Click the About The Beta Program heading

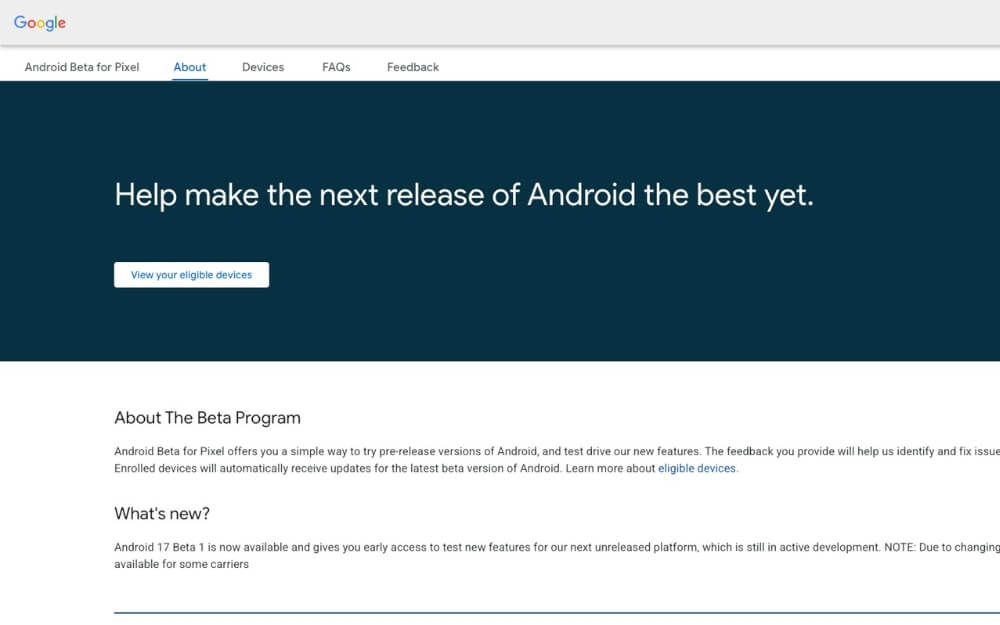coord(207,418)
